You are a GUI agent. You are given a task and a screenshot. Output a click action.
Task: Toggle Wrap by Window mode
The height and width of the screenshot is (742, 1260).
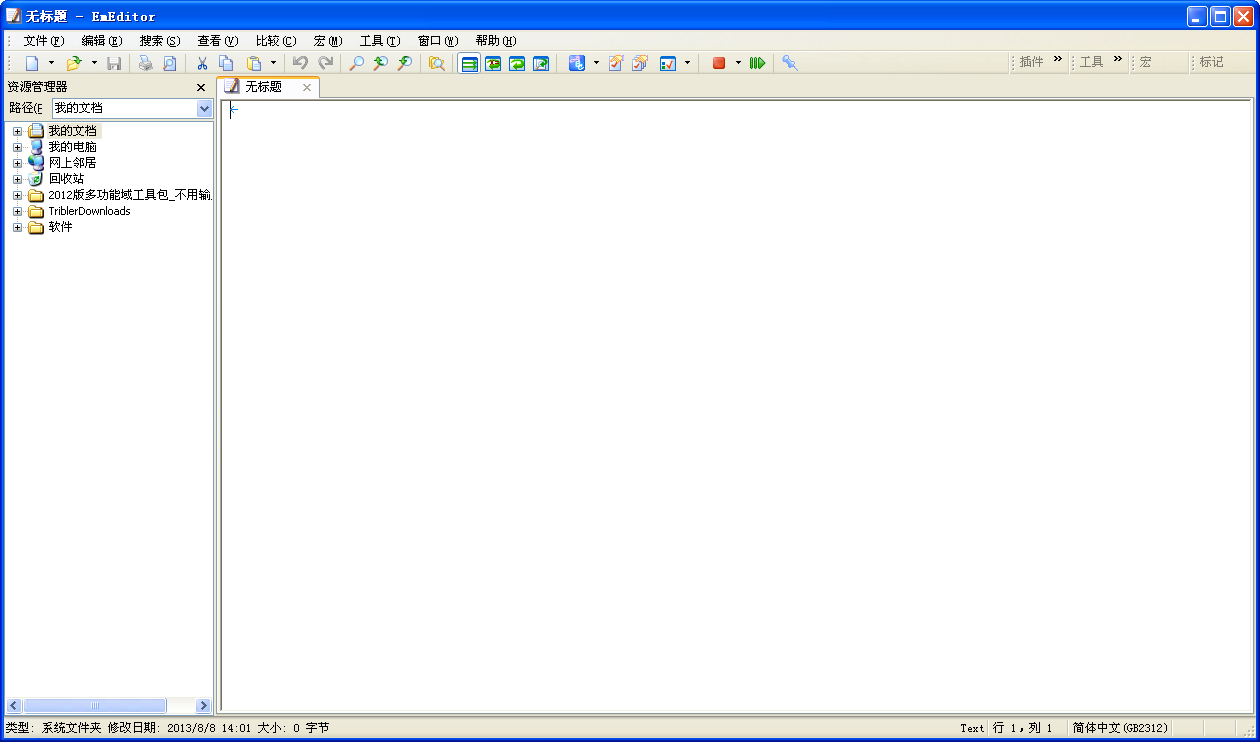[x=517, y=63]
